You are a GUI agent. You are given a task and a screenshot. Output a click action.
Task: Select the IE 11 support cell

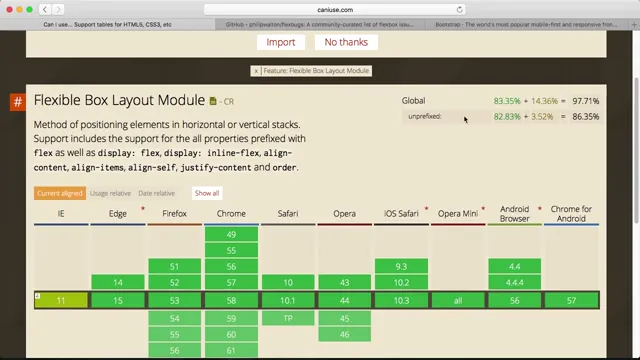point(61,300)
